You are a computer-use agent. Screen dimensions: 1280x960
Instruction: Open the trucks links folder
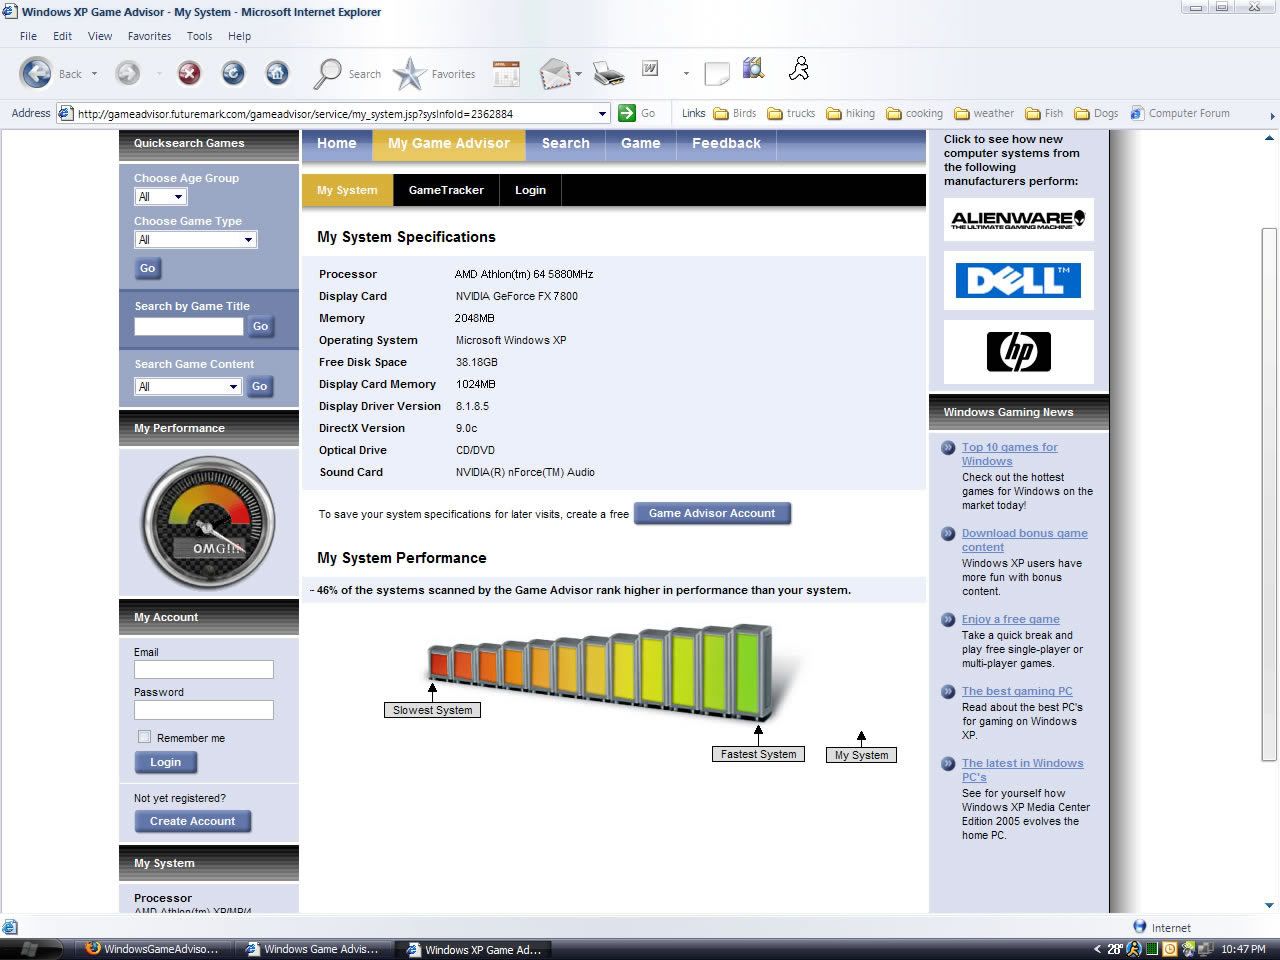[791, 113]
